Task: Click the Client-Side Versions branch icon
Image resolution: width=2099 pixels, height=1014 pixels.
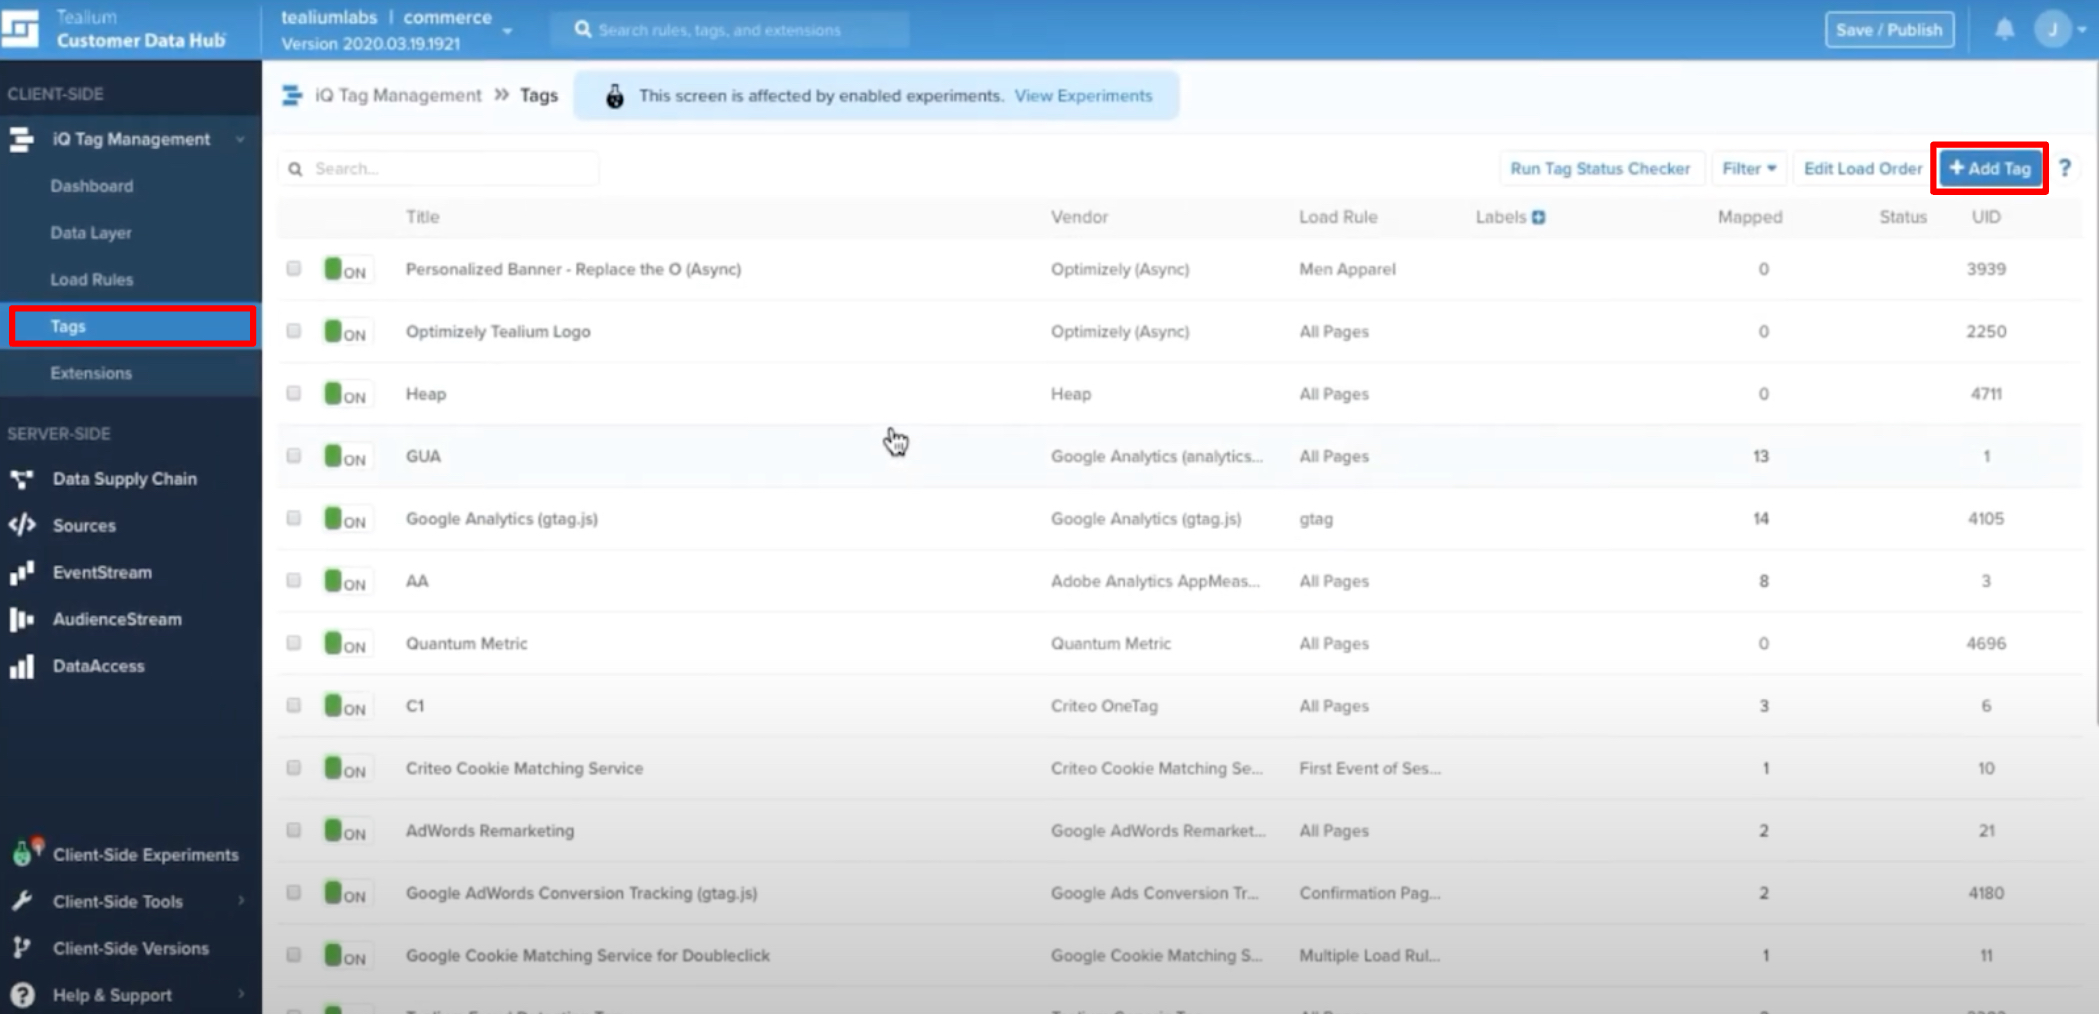Action: click(x=21, y=948)
